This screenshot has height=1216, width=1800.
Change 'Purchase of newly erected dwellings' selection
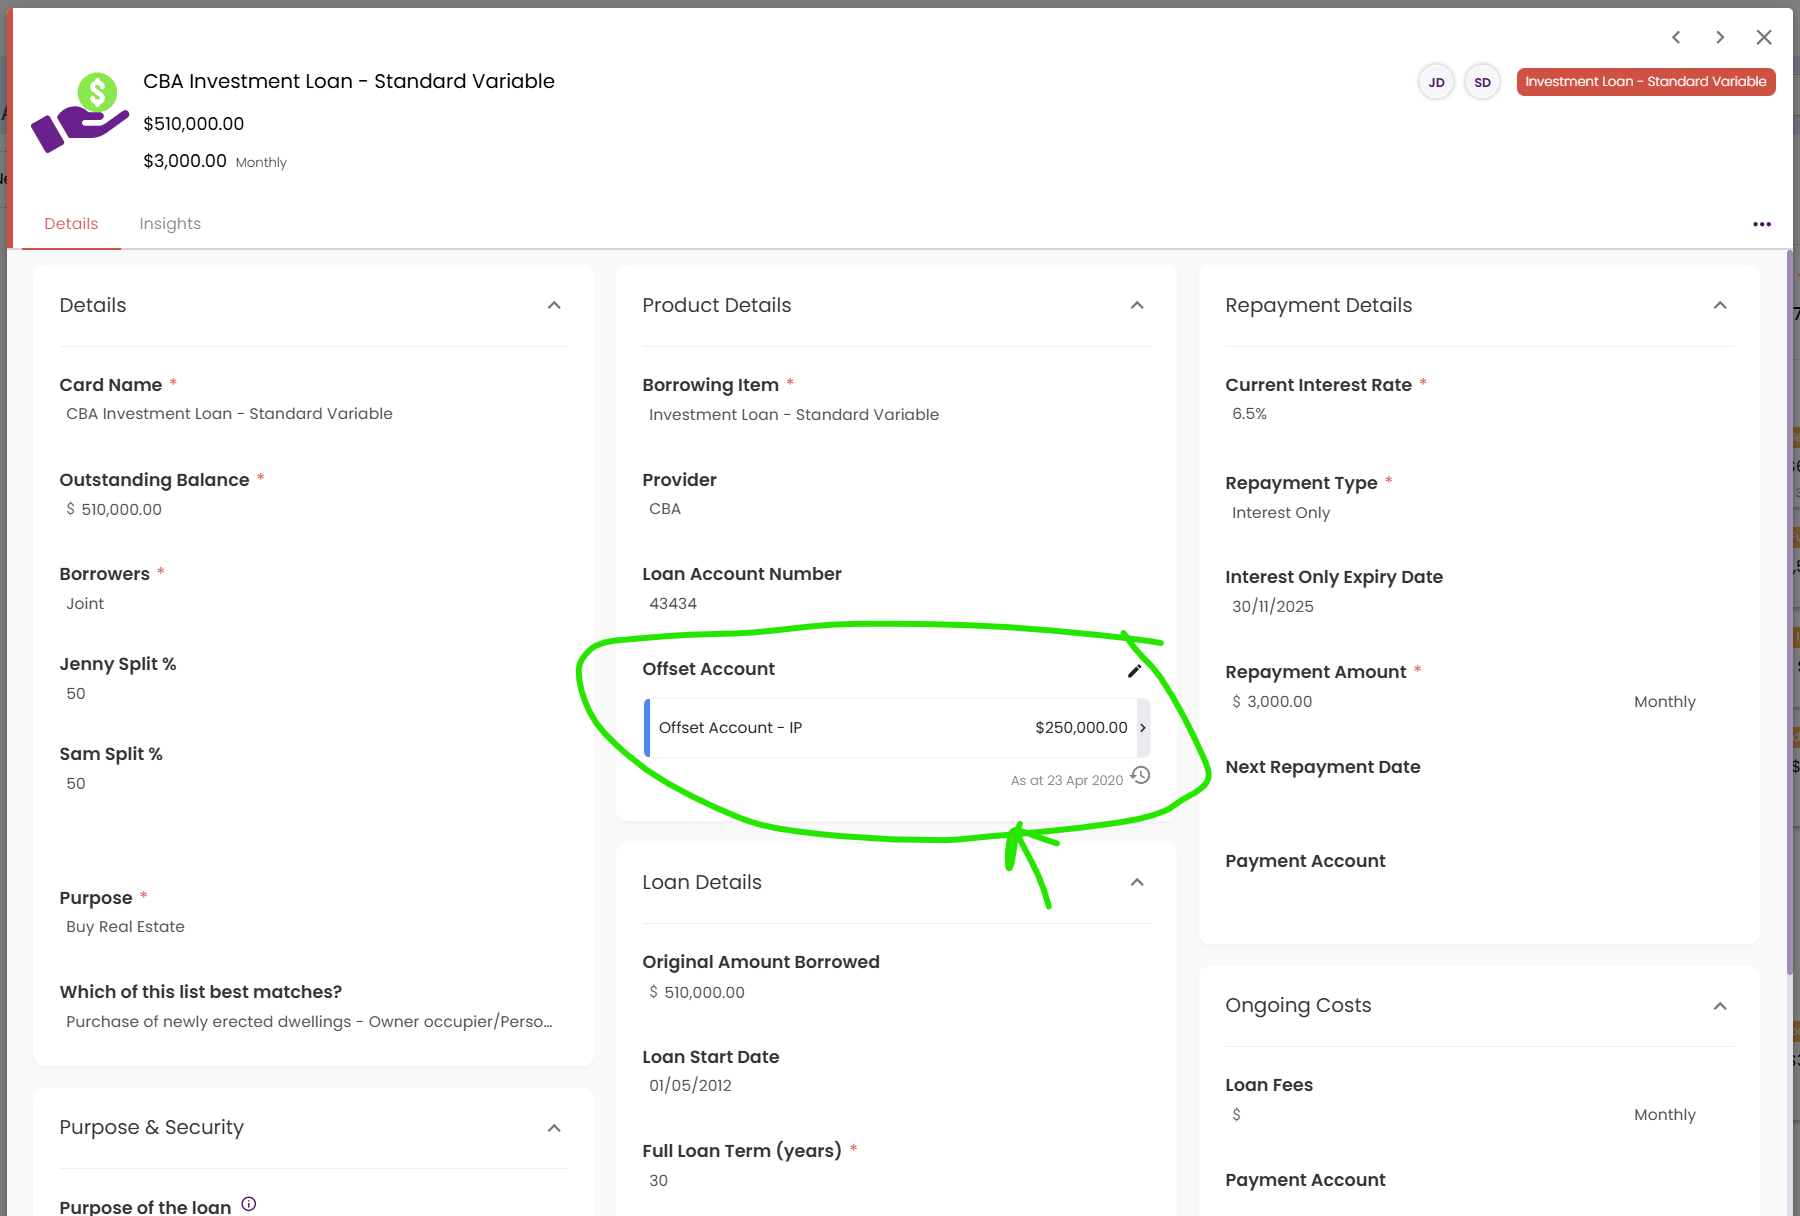click(309, 1022)
